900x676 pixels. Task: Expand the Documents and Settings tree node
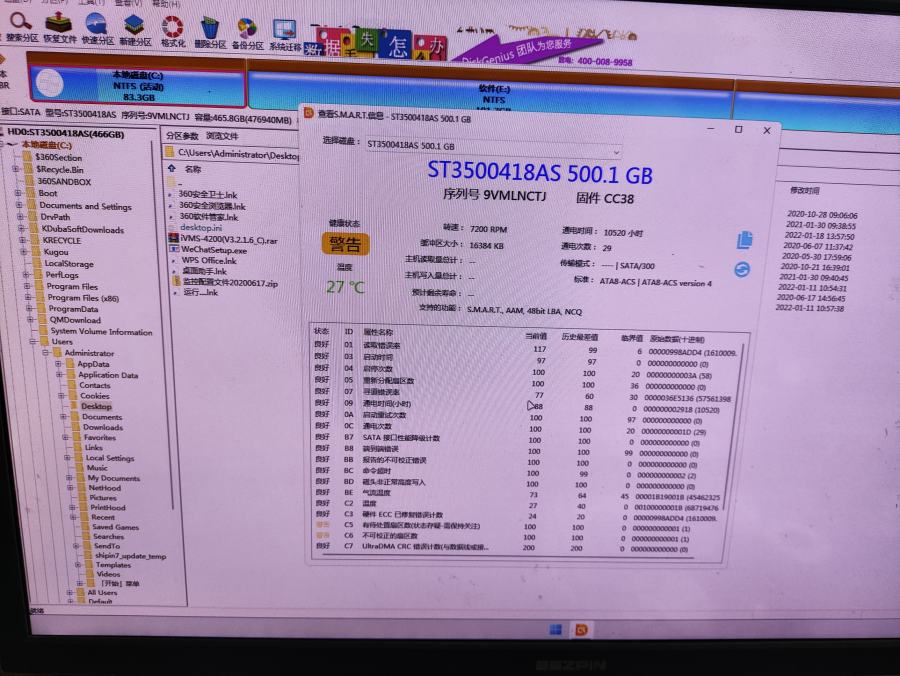tap(19, 204)
